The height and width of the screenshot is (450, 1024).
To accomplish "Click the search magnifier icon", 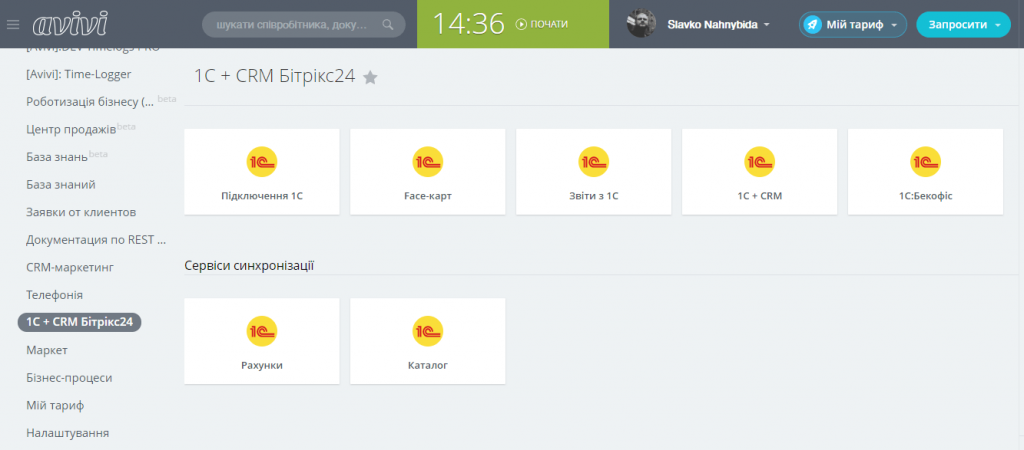I will point(388,25).
